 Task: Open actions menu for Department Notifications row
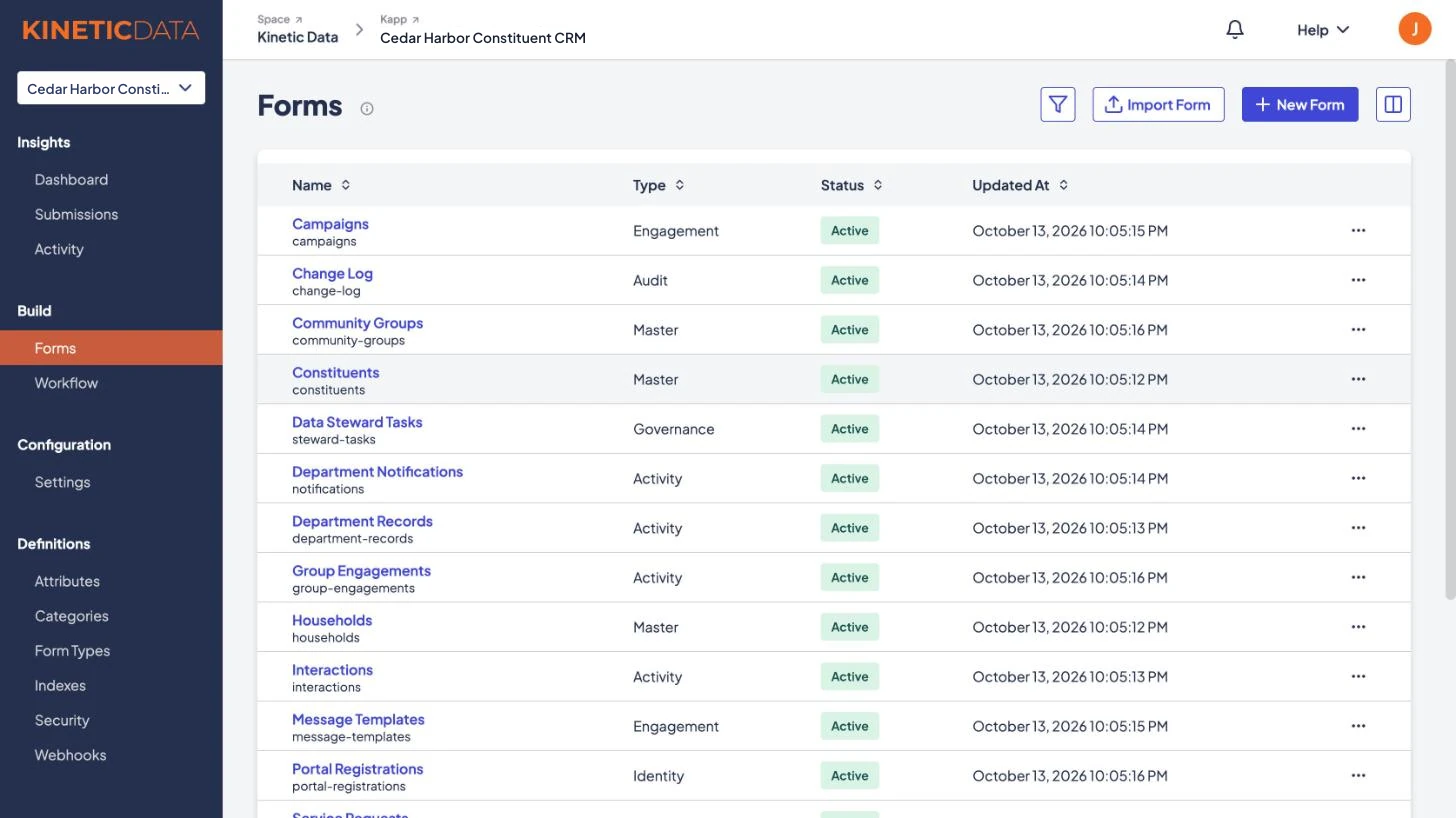pos(1358,478)
